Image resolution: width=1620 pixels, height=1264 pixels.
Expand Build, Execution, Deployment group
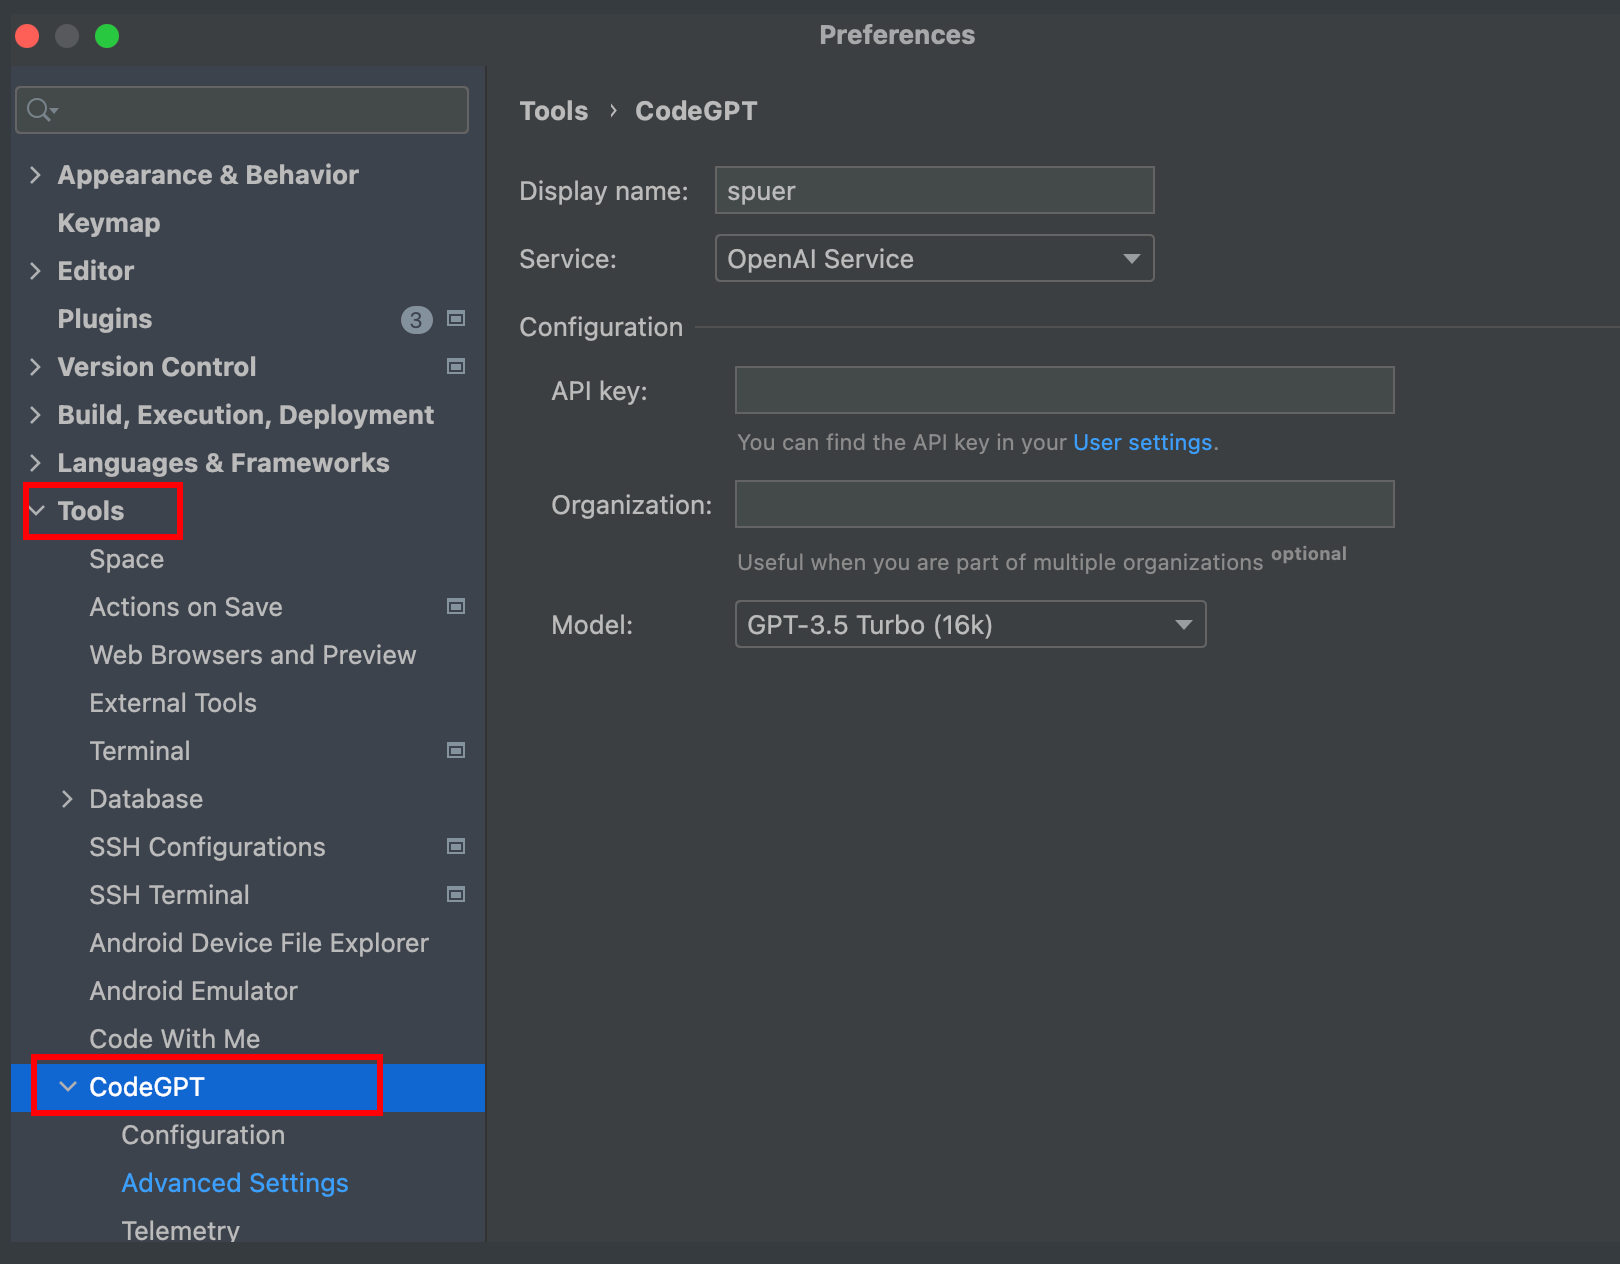35,415
